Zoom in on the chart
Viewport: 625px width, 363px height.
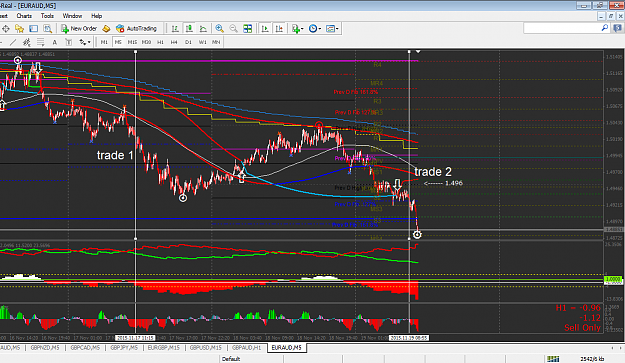pyautogui.click(x=219, y=29)
